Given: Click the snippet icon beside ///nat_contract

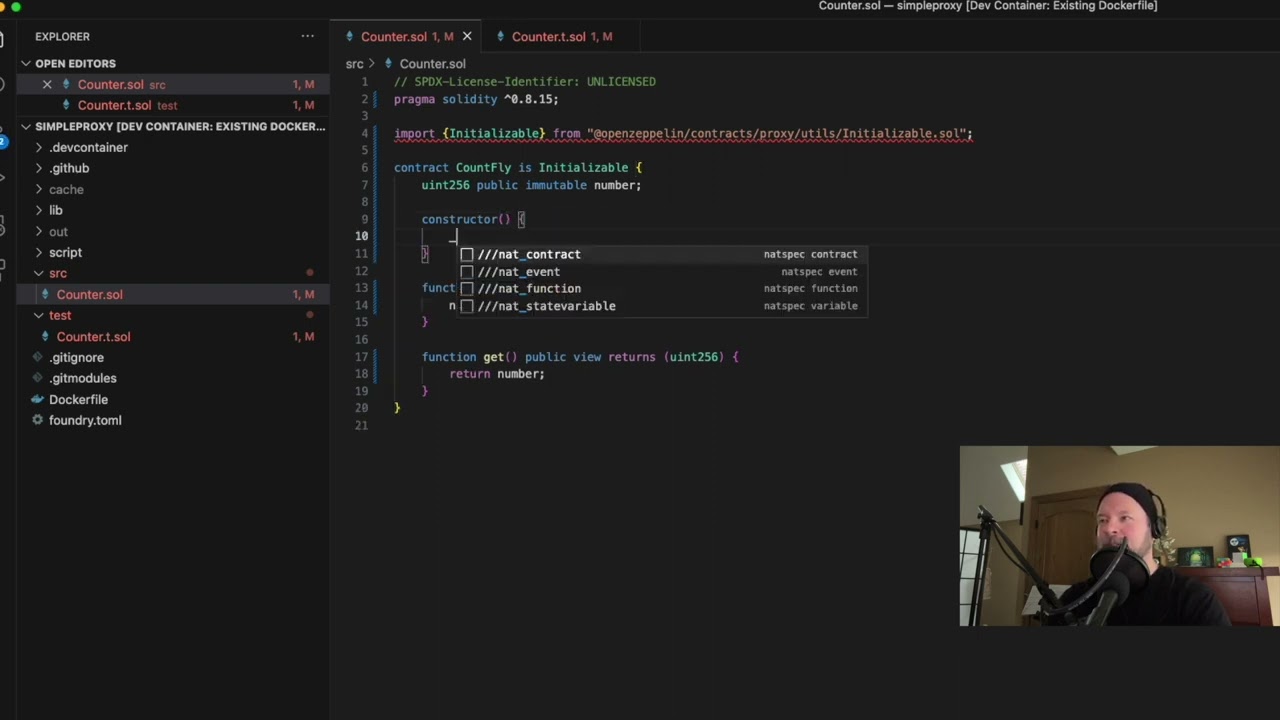Looking at the screenshot, I should [x=466, y=255].
